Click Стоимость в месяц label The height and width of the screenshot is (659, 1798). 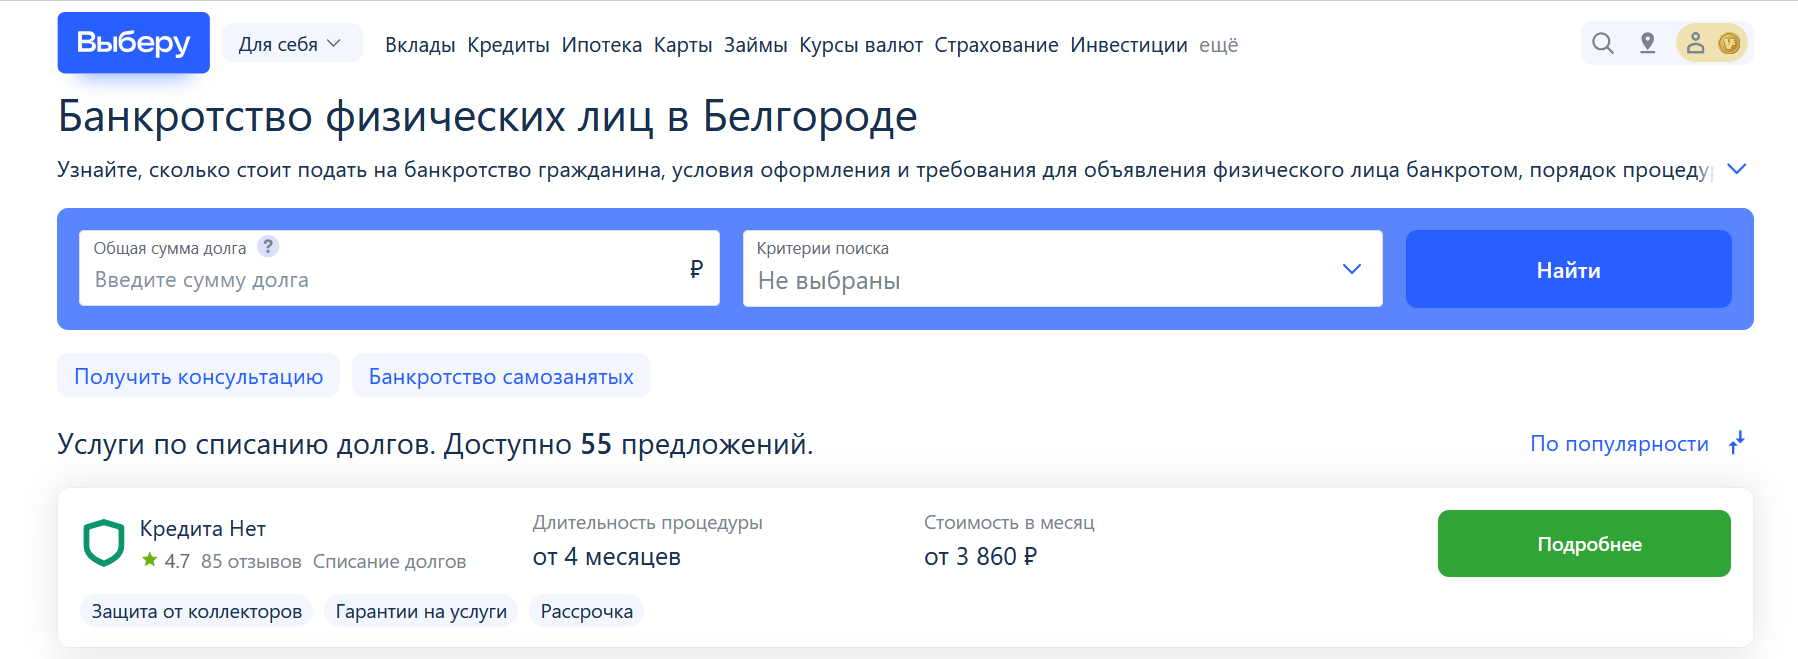tap(1009, 522)
